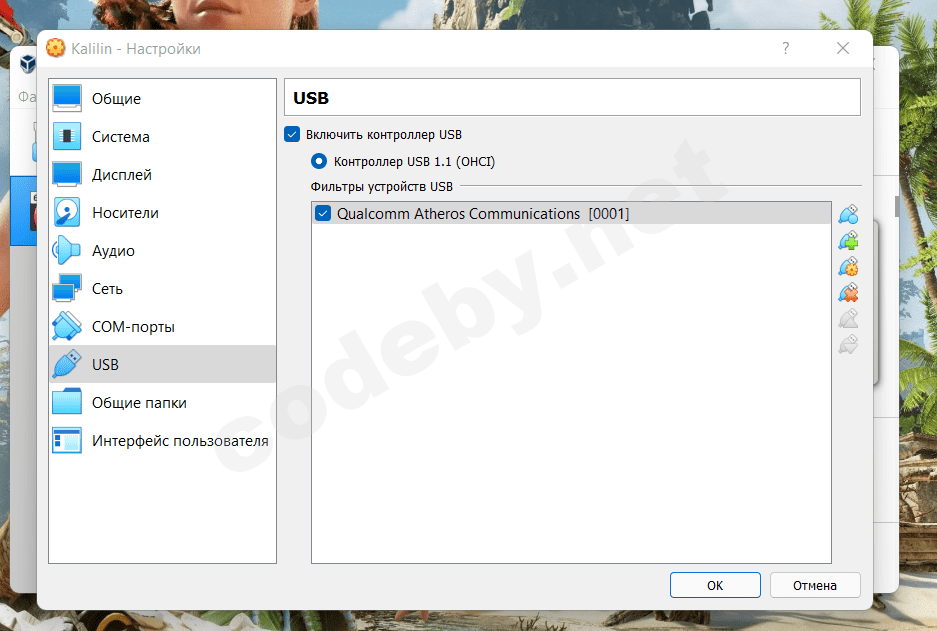This screenshot has height=631, width=937.
Task: Open the dialog help question mark
Action: 785,48
